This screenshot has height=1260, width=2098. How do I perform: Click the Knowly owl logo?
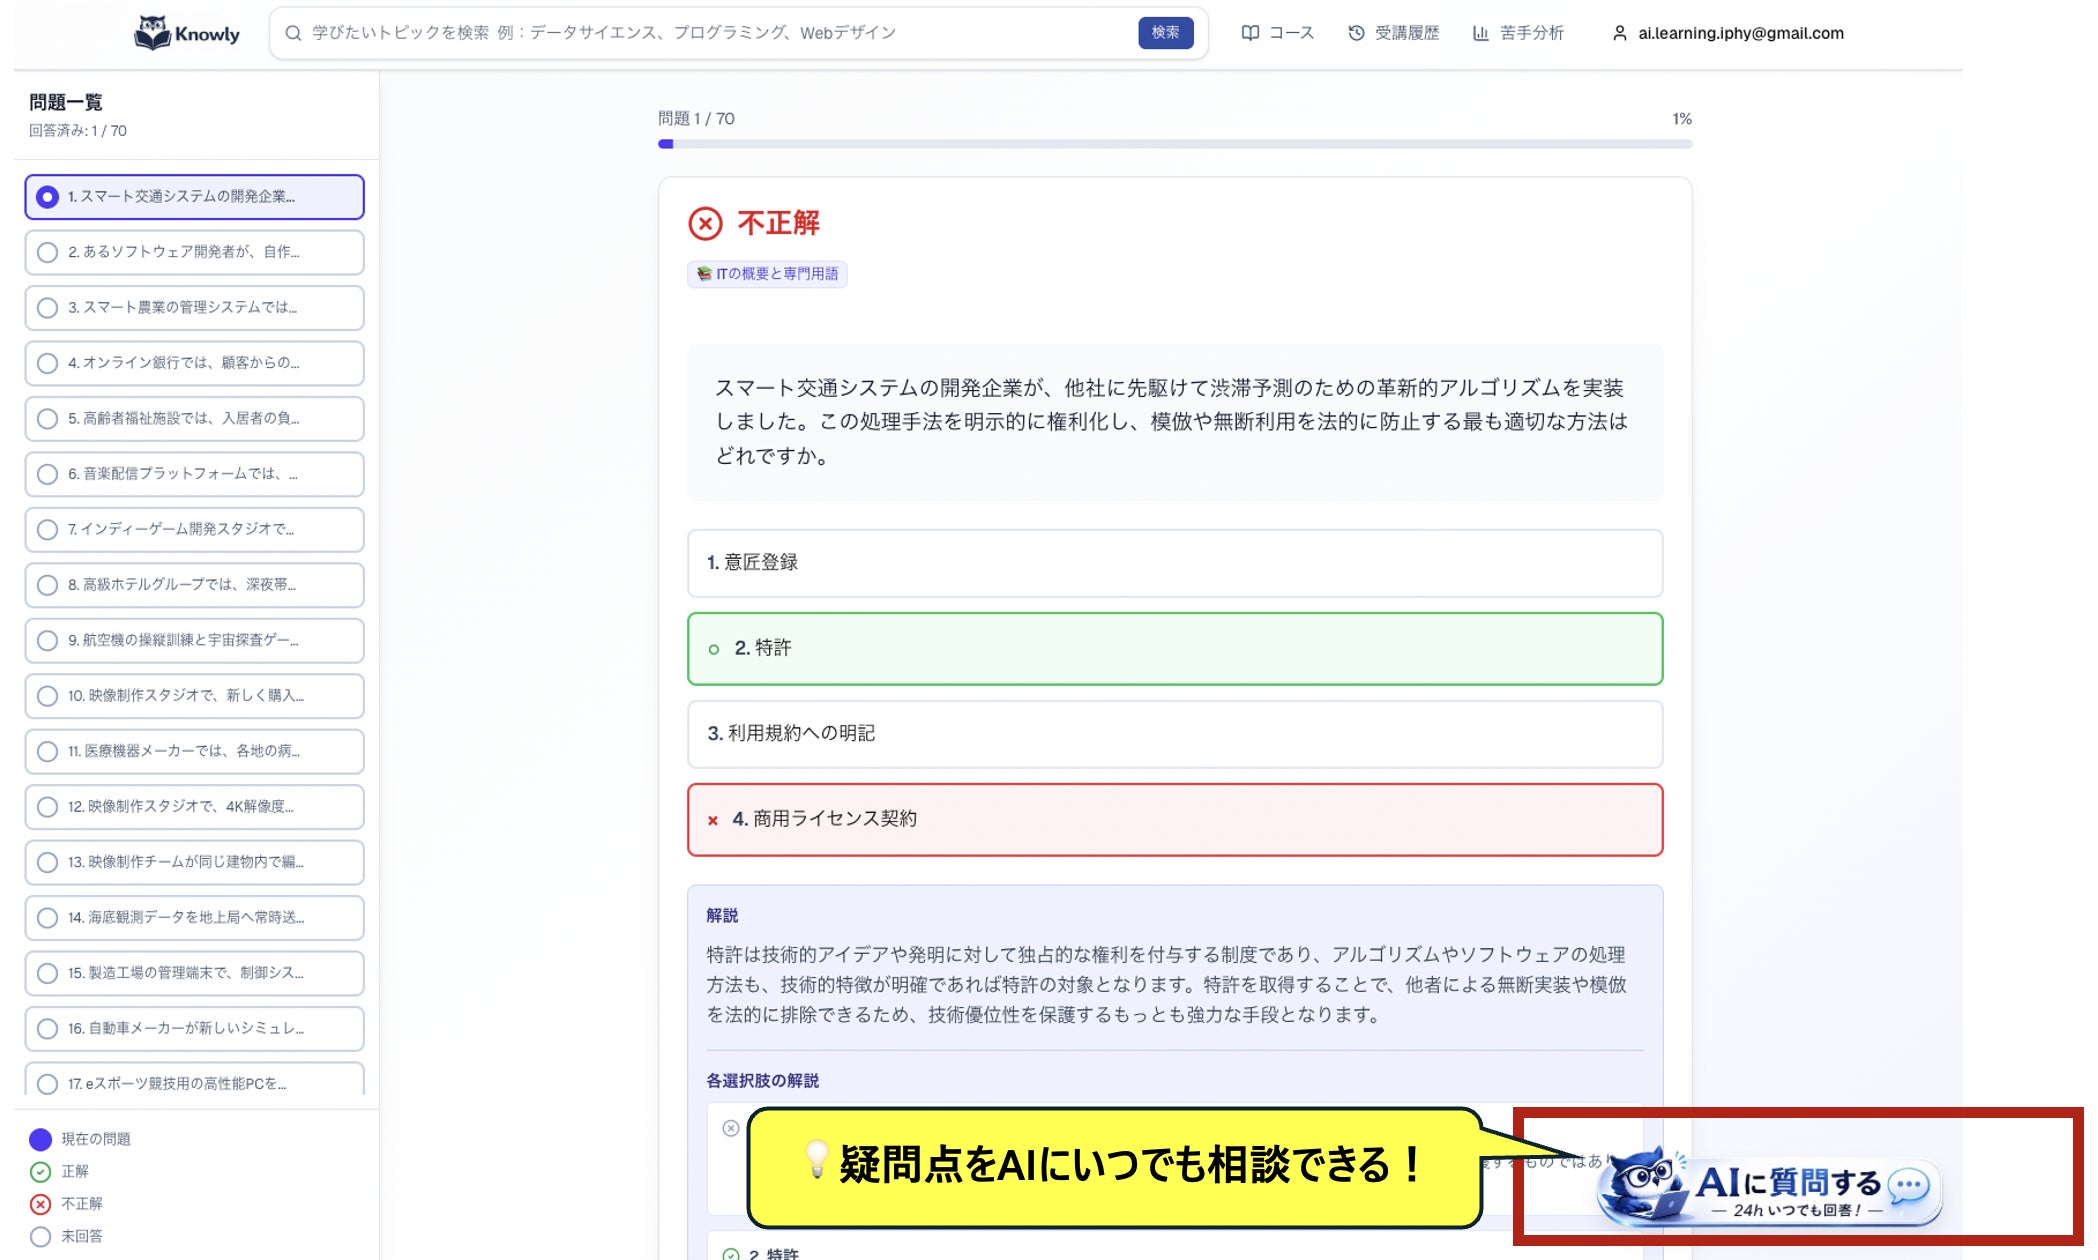point(152,33)
